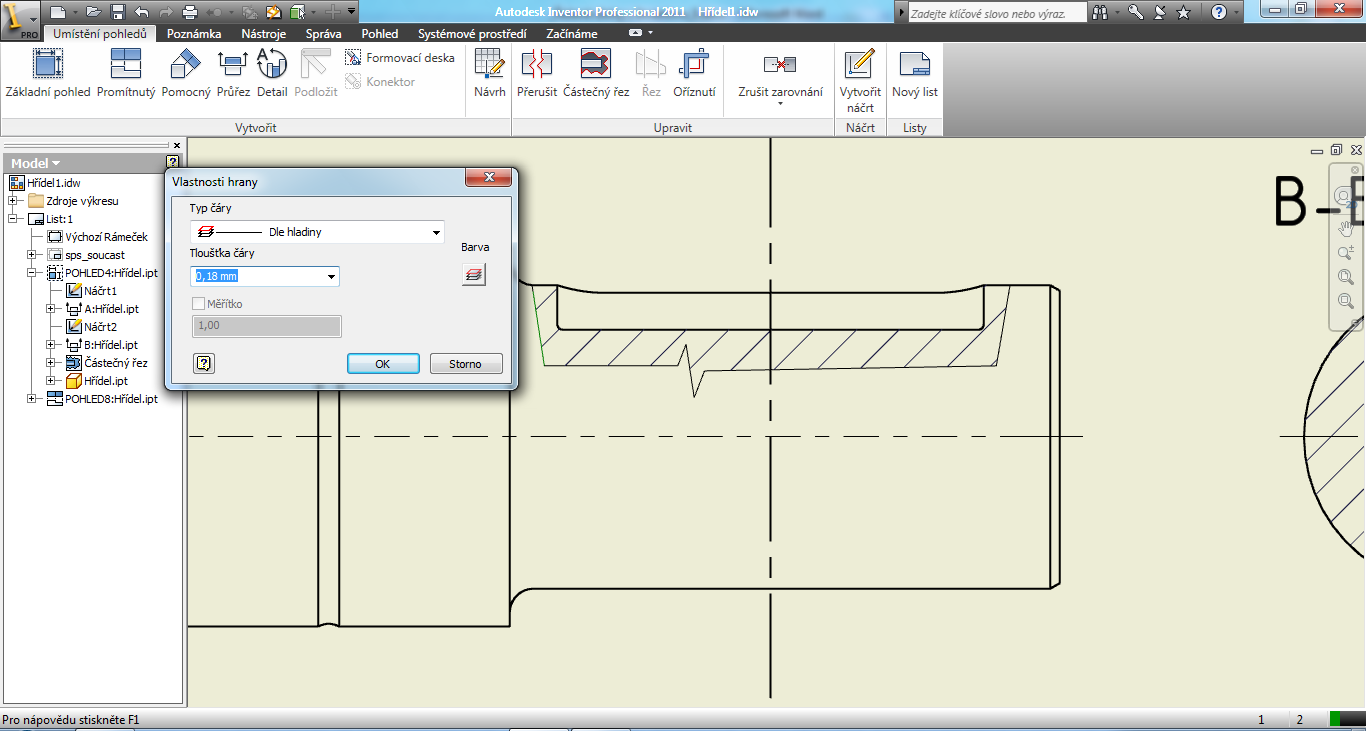Click the Save floppy disk icon
The width and height of the screenshot is (1366, 731).
click(117, 12)
